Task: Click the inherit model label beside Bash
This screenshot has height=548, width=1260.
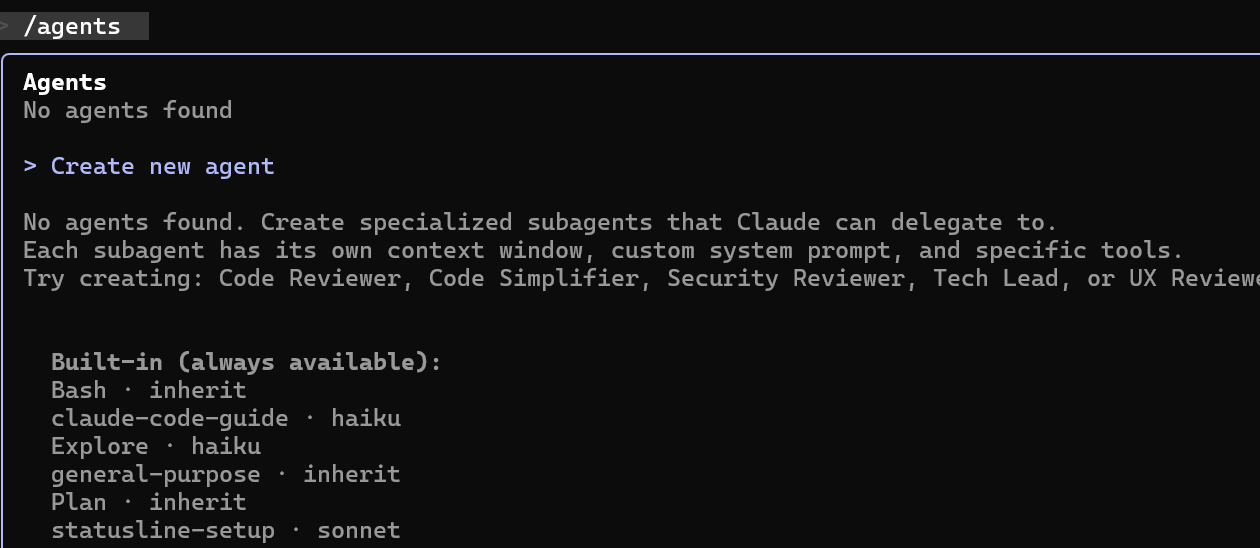Action: [x=198, y=390]
